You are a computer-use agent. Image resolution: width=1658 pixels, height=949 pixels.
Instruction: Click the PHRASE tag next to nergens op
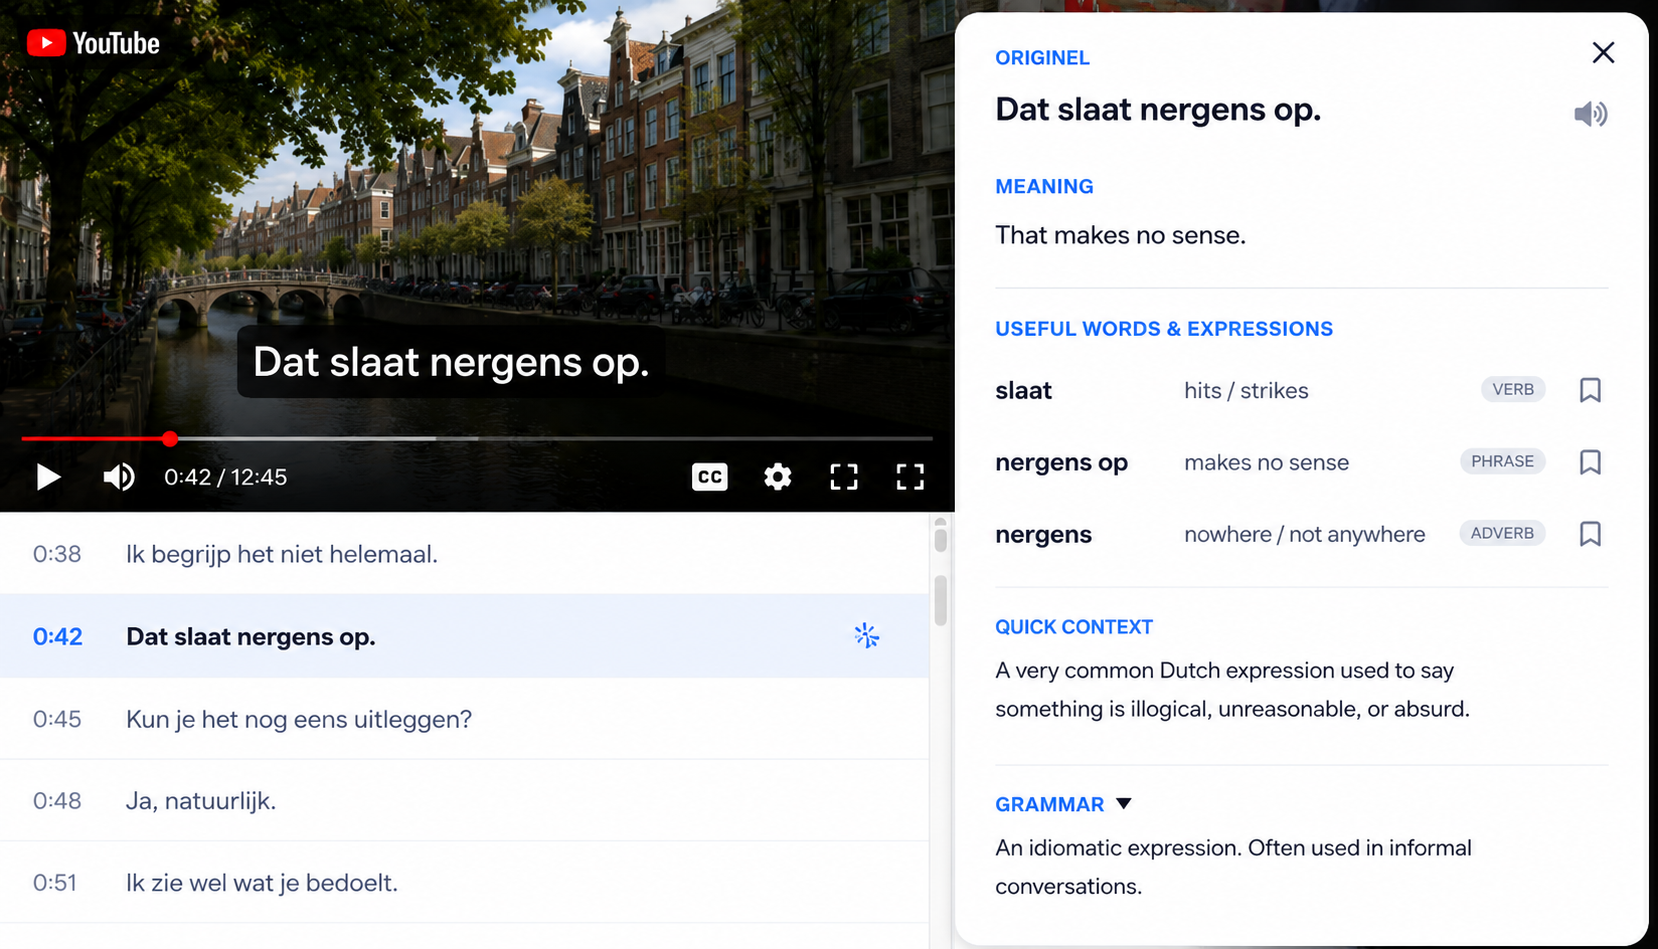pyautogui.click(x=1502, y=462)
